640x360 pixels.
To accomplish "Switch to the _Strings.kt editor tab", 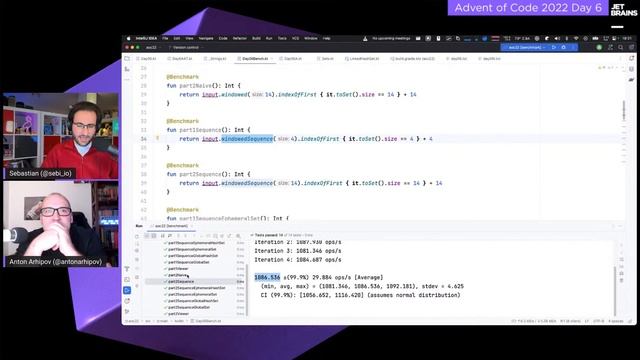I will [x=215, y=59].
